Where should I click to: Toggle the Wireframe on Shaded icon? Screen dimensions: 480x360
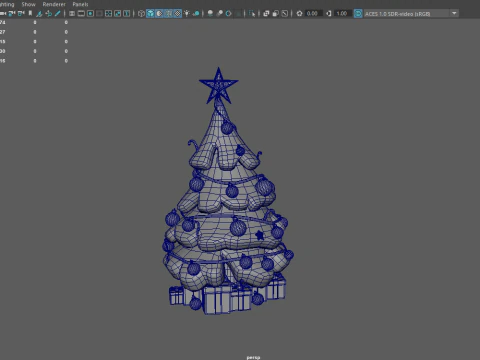(169, 13)
